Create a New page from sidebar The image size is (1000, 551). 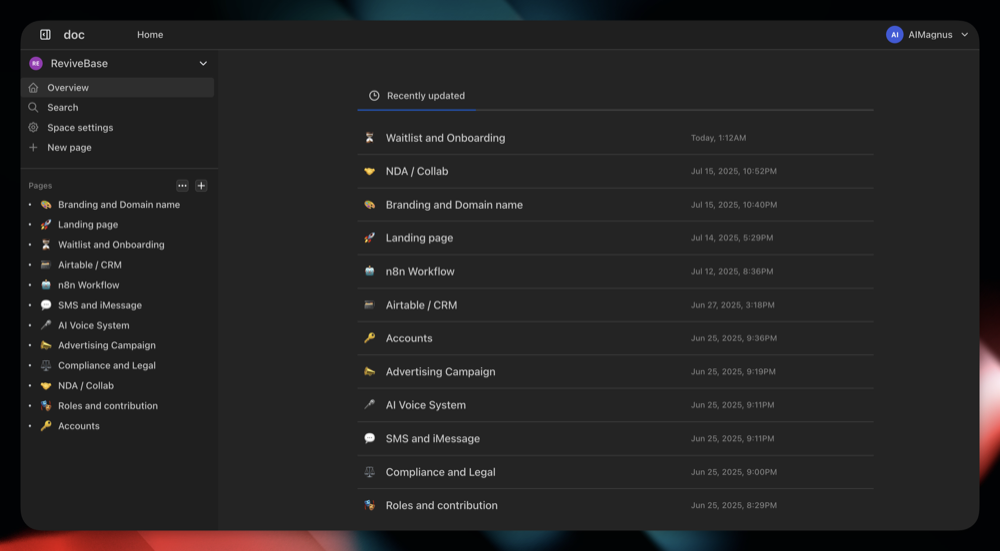click(x=69, y=148)
